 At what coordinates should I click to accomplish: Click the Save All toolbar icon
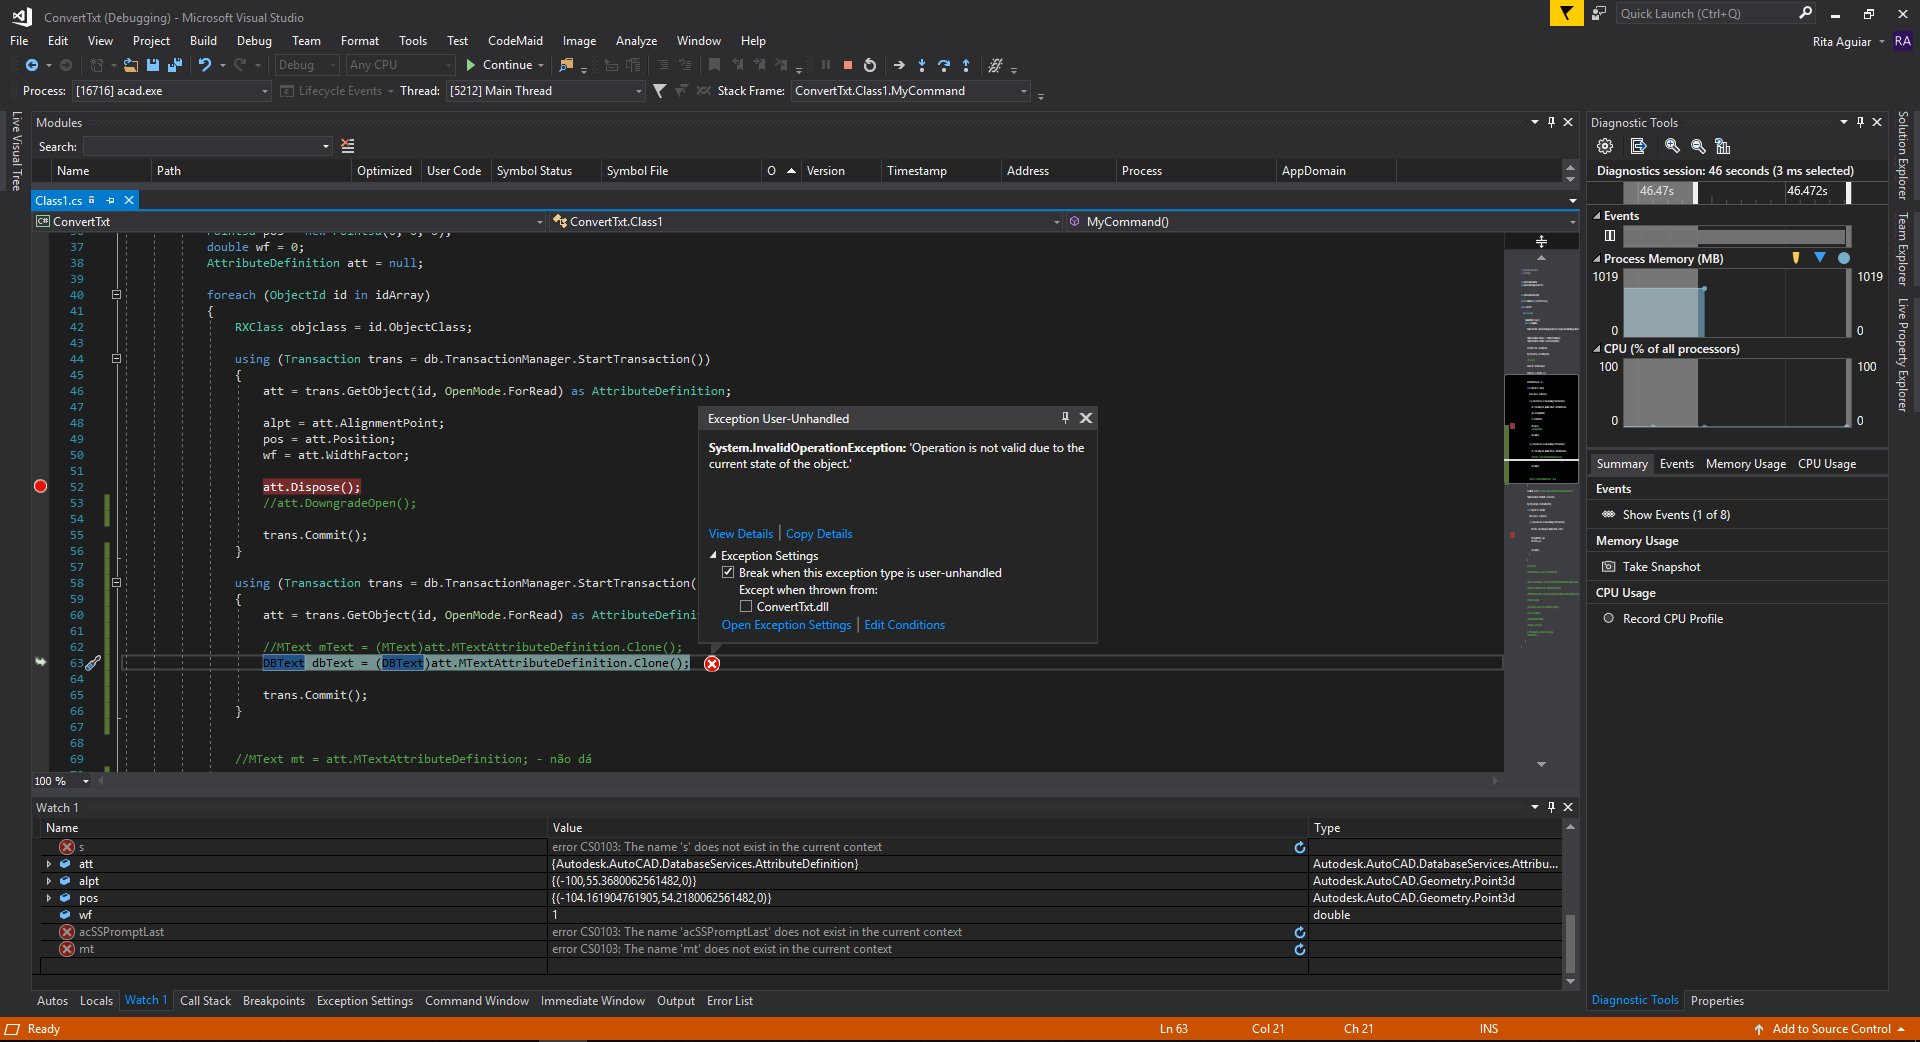[175, 65]
